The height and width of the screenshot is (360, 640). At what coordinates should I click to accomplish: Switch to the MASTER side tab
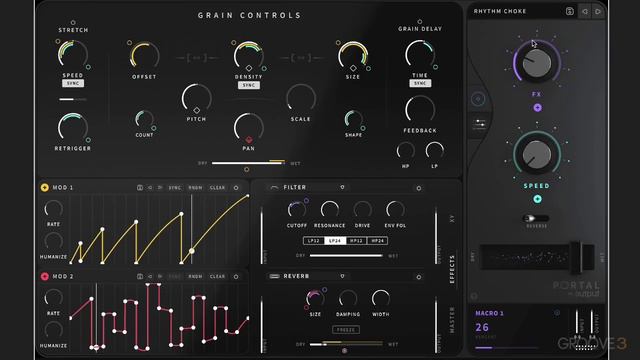(452, 320)
